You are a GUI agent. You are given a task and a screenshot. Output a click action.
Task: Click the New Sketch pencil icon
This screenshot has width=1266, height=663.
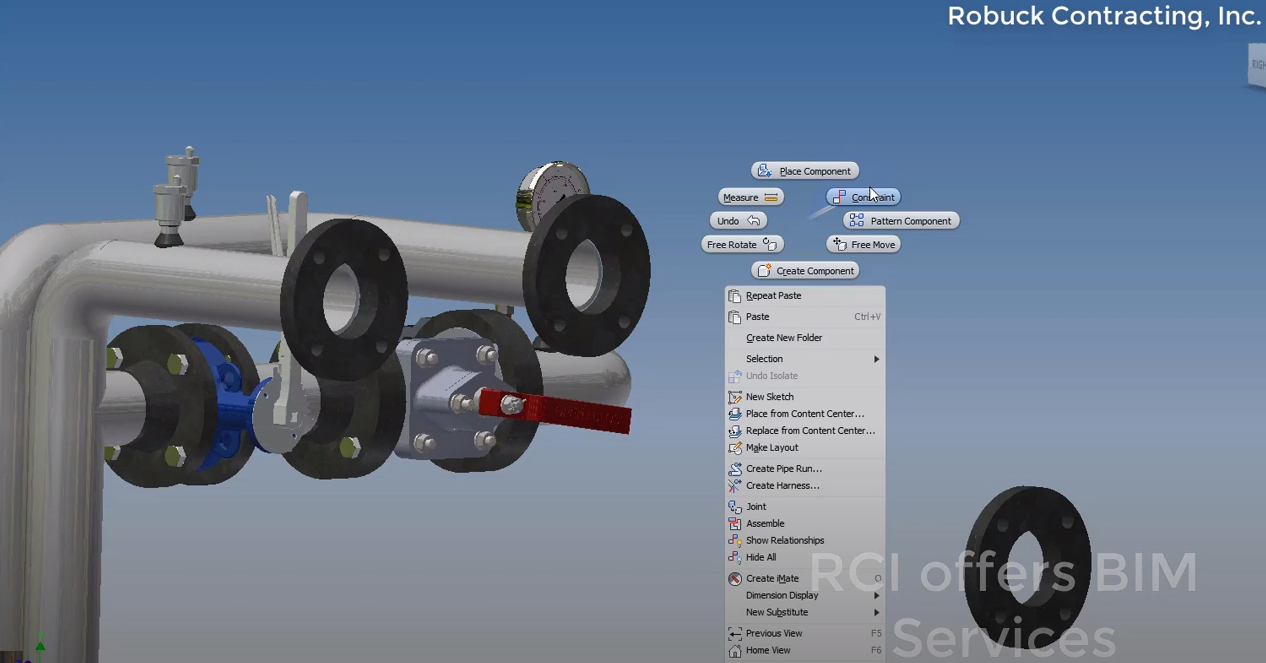[x=735, y=397]
